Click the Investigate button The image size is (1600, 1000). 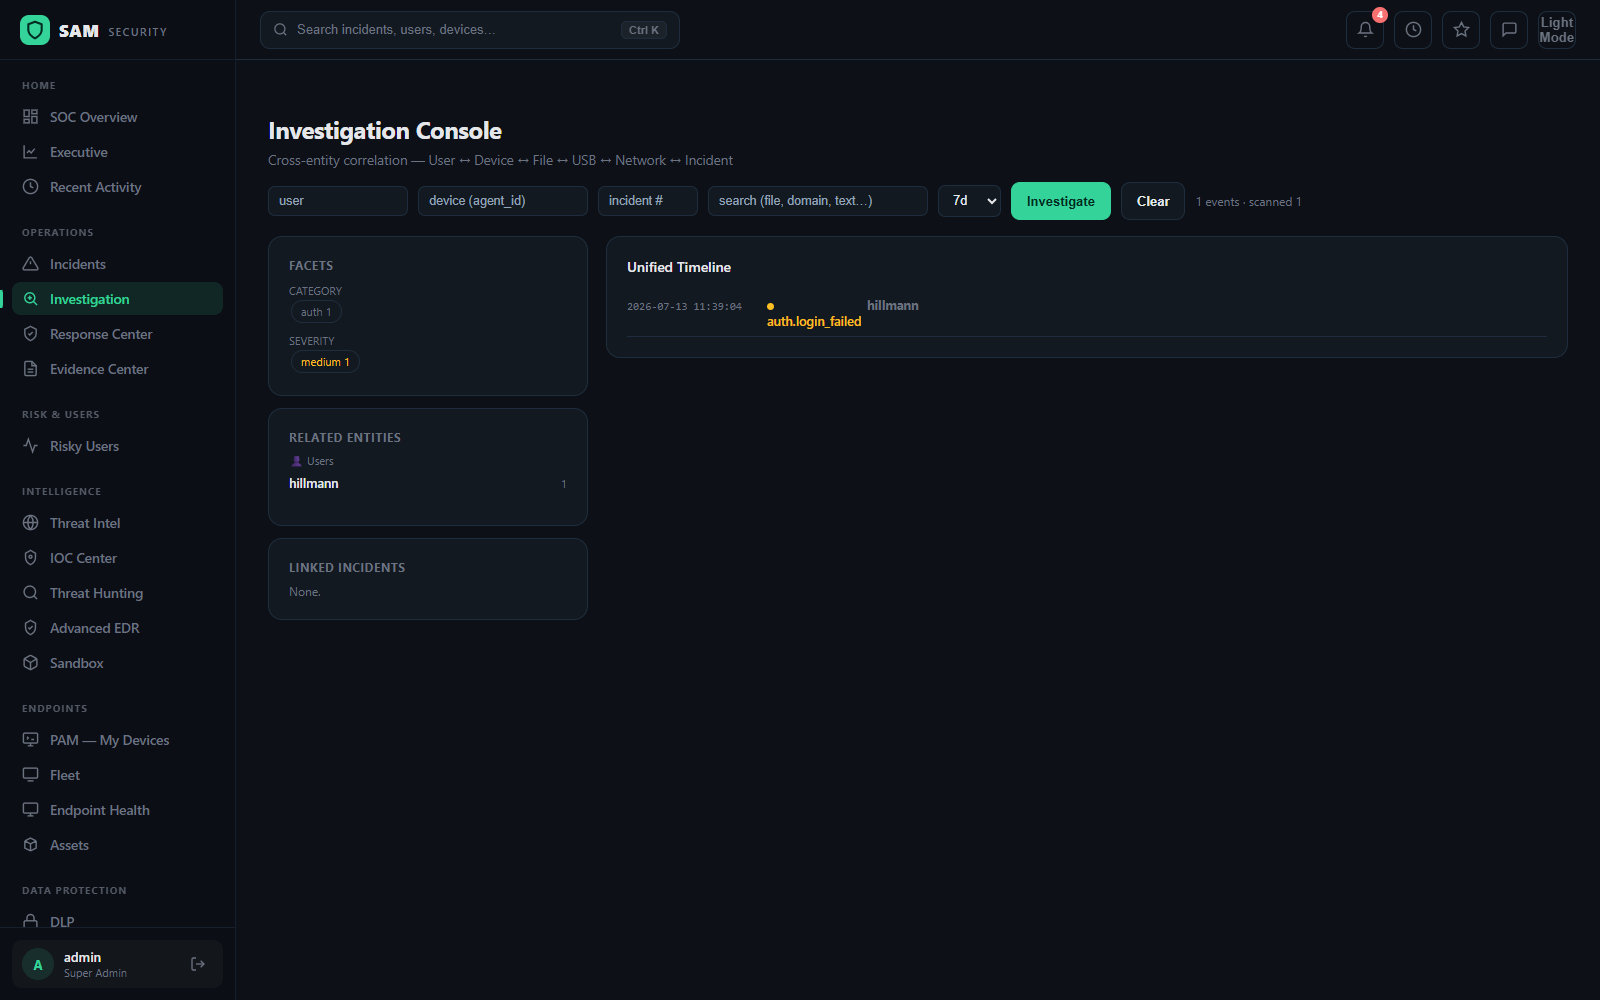[1061, 201]
